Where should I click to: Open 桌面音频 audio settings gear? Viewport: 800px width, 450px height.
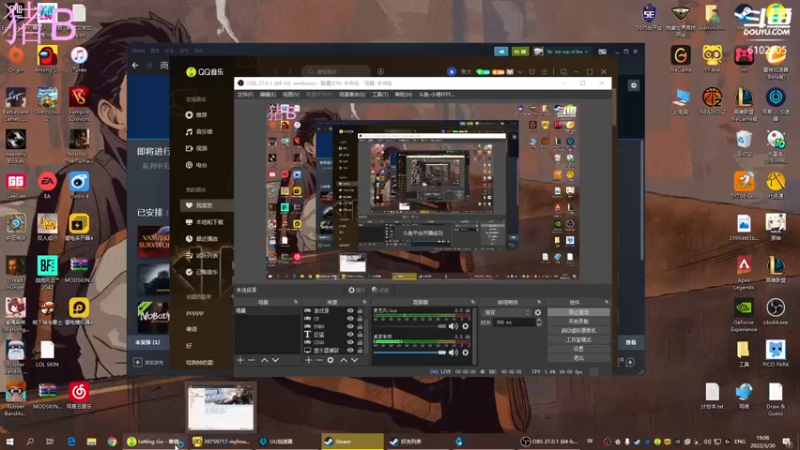tap(465, 352)
